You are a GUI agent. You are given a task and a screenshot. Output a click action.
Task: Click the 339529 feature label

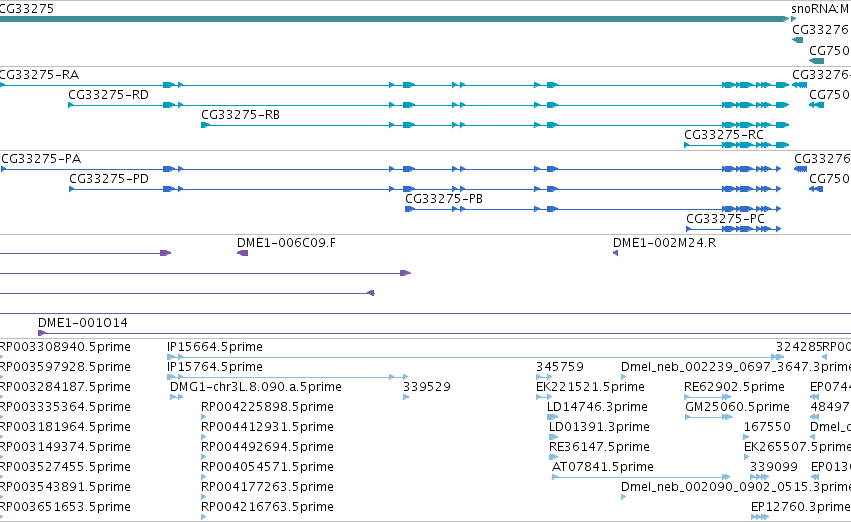point(427,387)
